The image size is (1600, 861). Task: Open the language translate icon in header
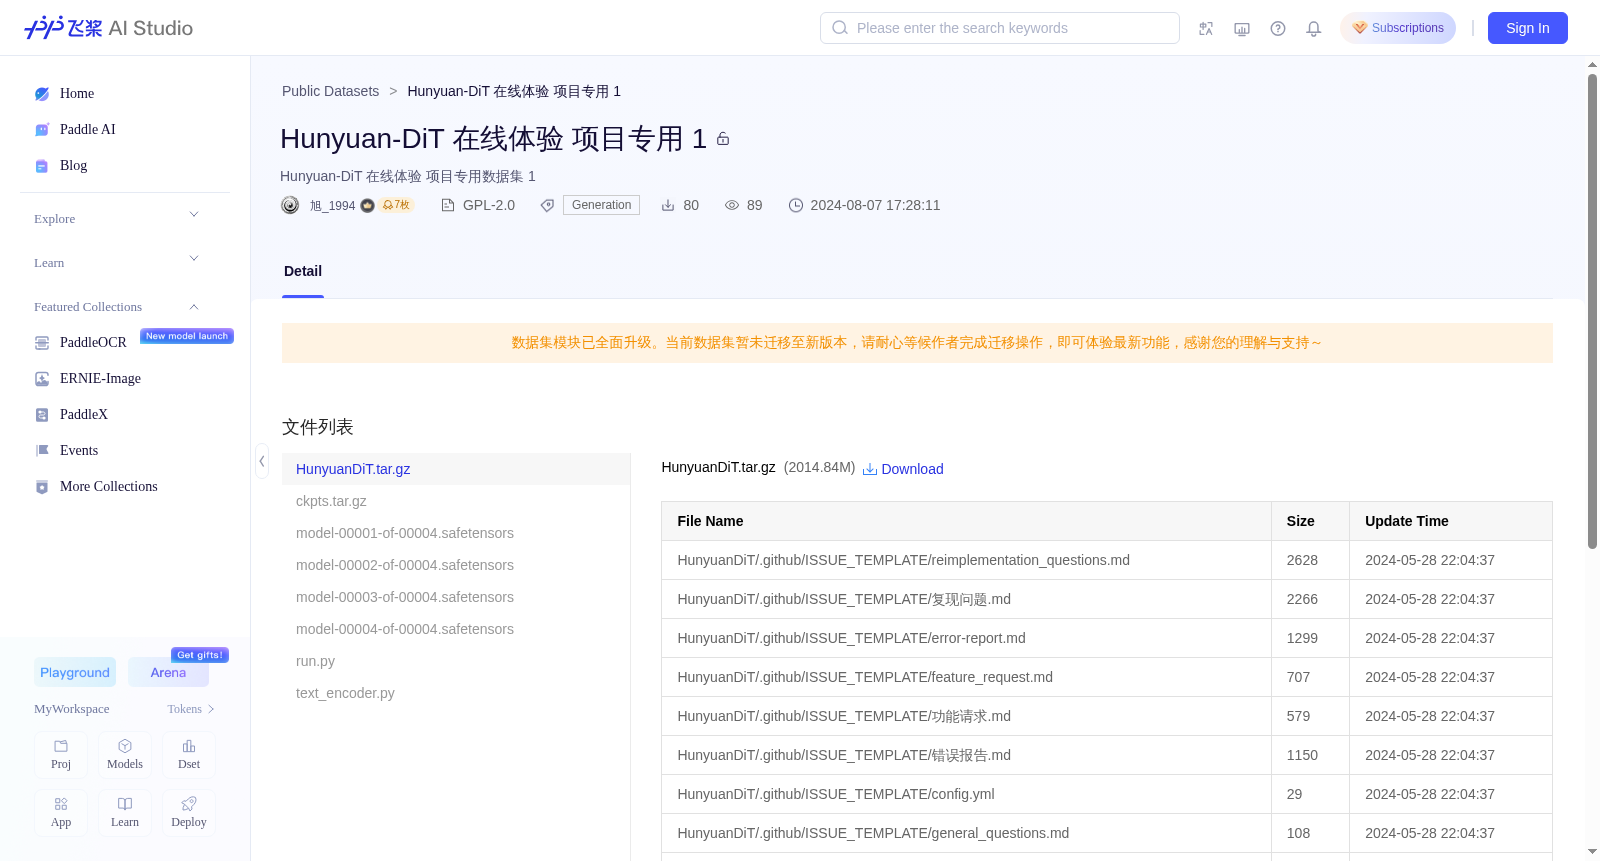pos(1206,29)
